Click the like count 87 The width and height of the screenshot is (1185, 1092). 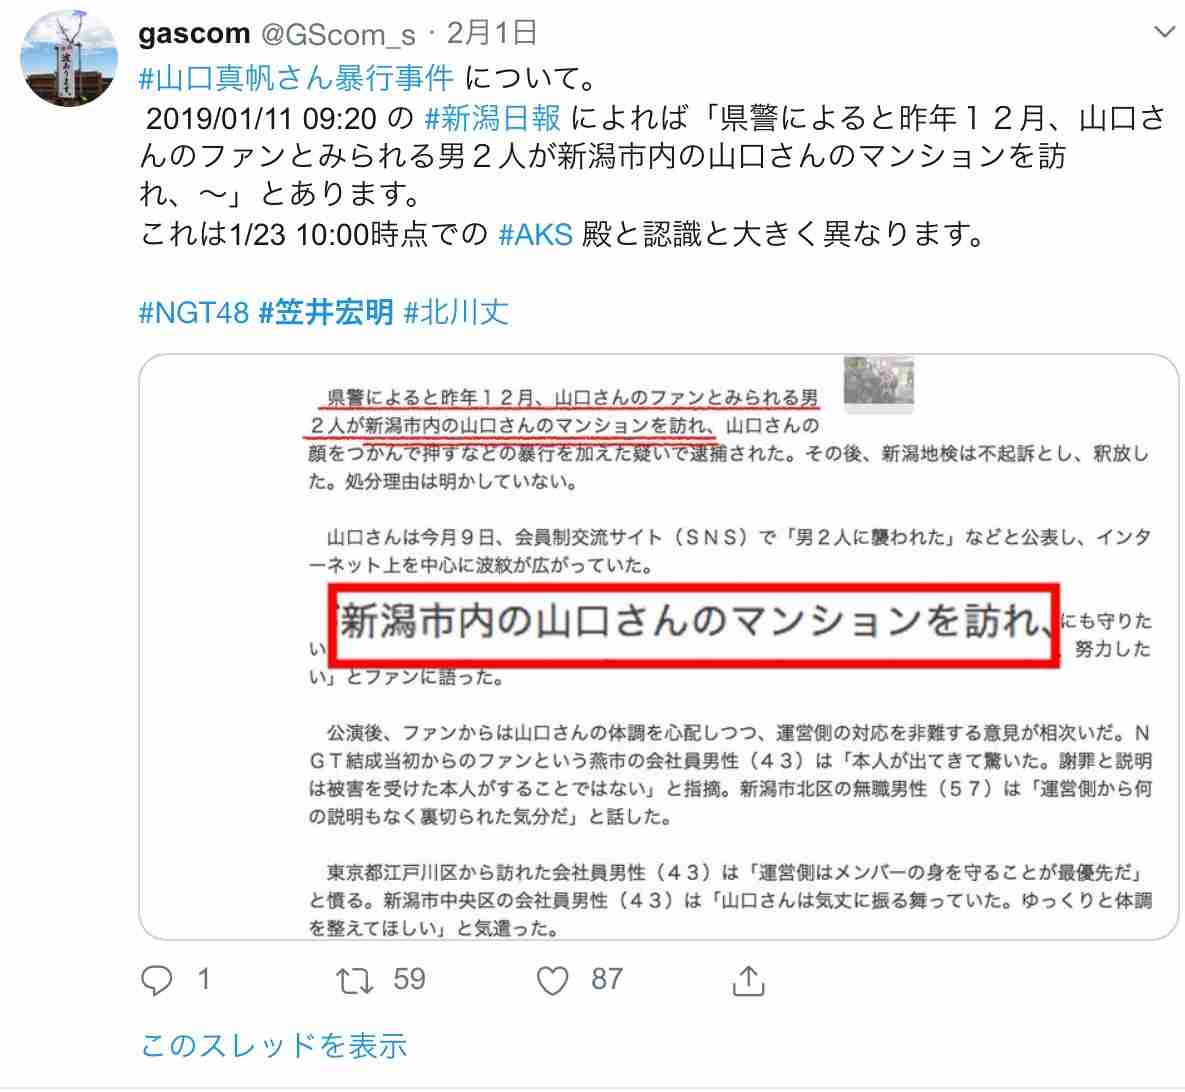[607, 979]
